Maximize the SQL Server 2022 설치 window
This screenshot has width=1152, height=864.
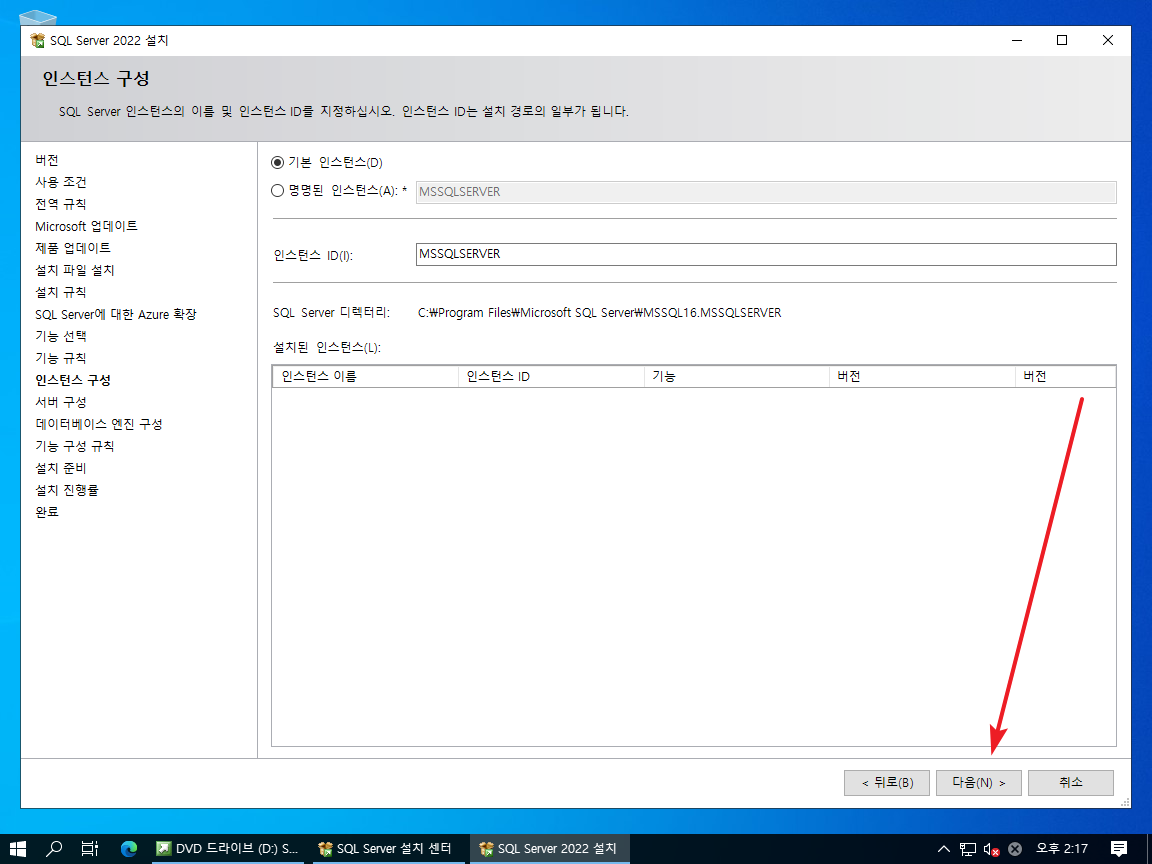1062,40
